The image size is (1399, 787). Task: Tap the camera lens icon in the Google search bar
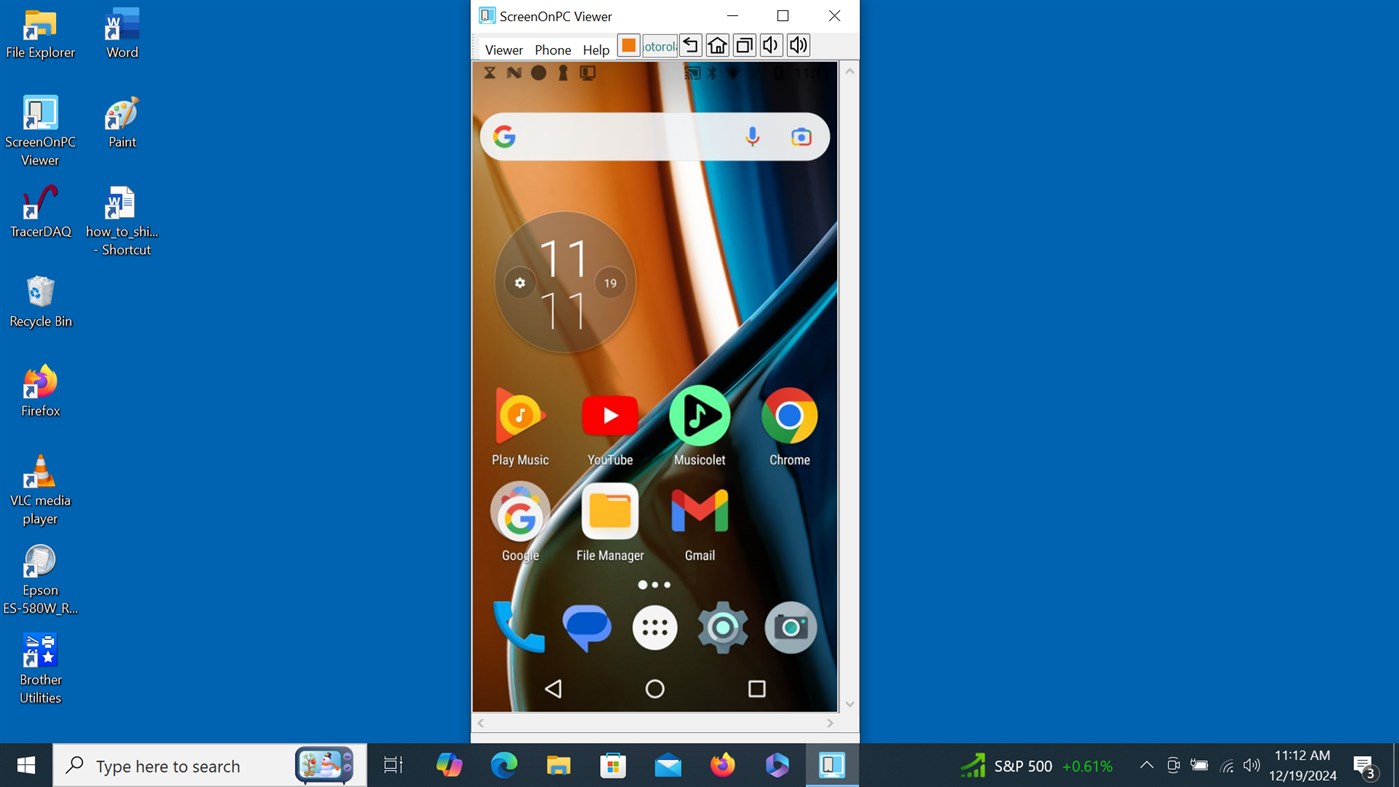pos(801,136)
